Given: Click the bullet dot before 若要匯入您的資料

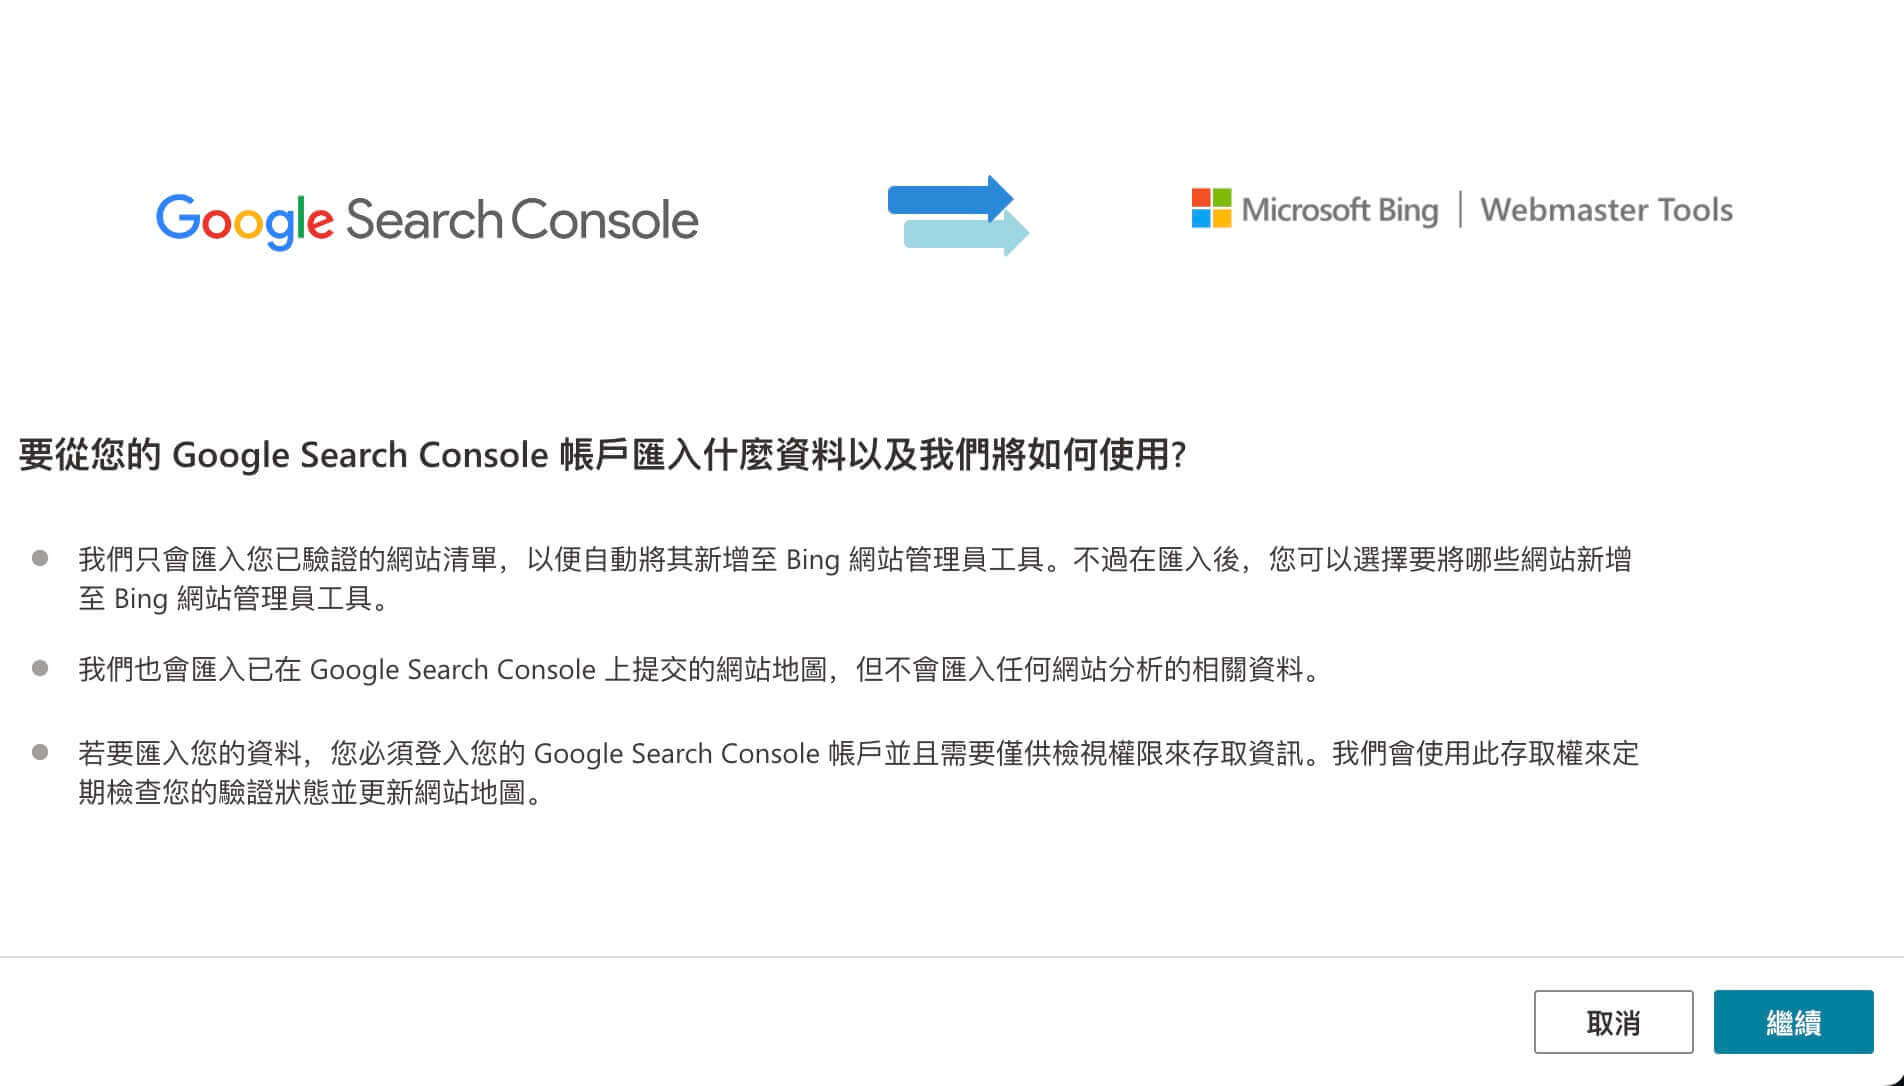Looking at the screenshot, I should click(41, 752).
